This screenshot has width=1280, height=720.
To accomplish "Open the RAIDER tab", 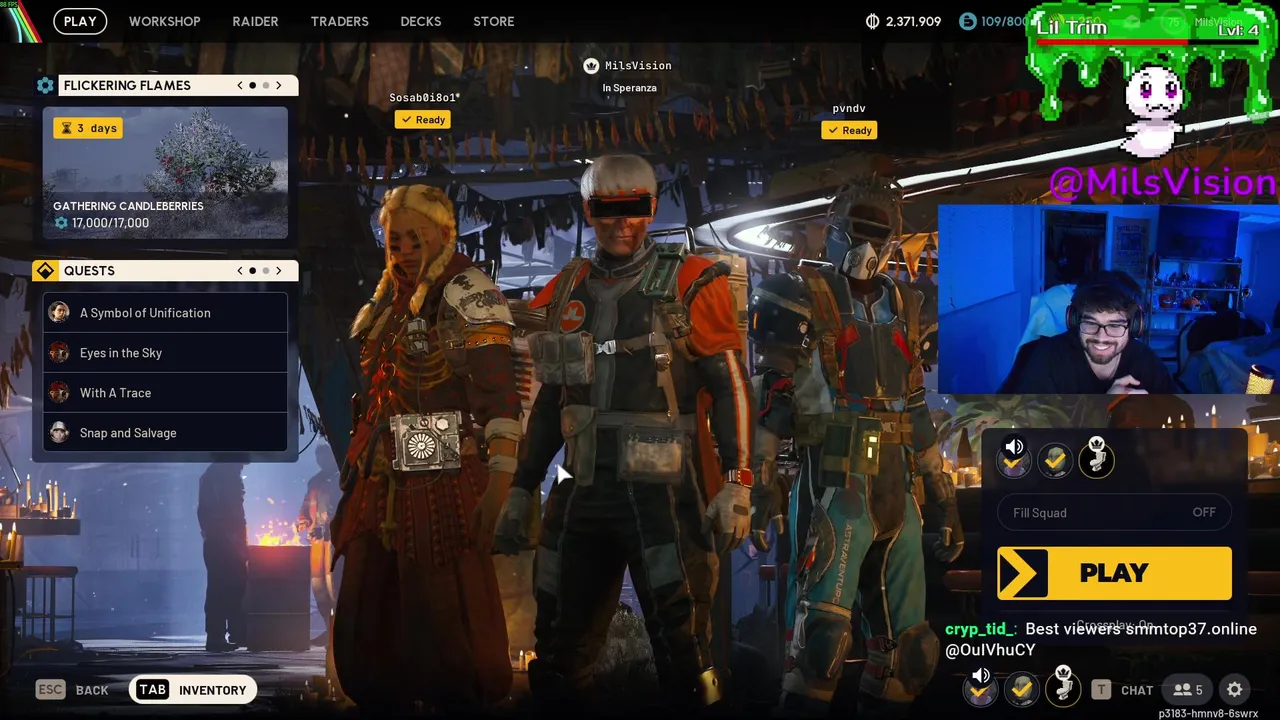I will coord(255,21).
